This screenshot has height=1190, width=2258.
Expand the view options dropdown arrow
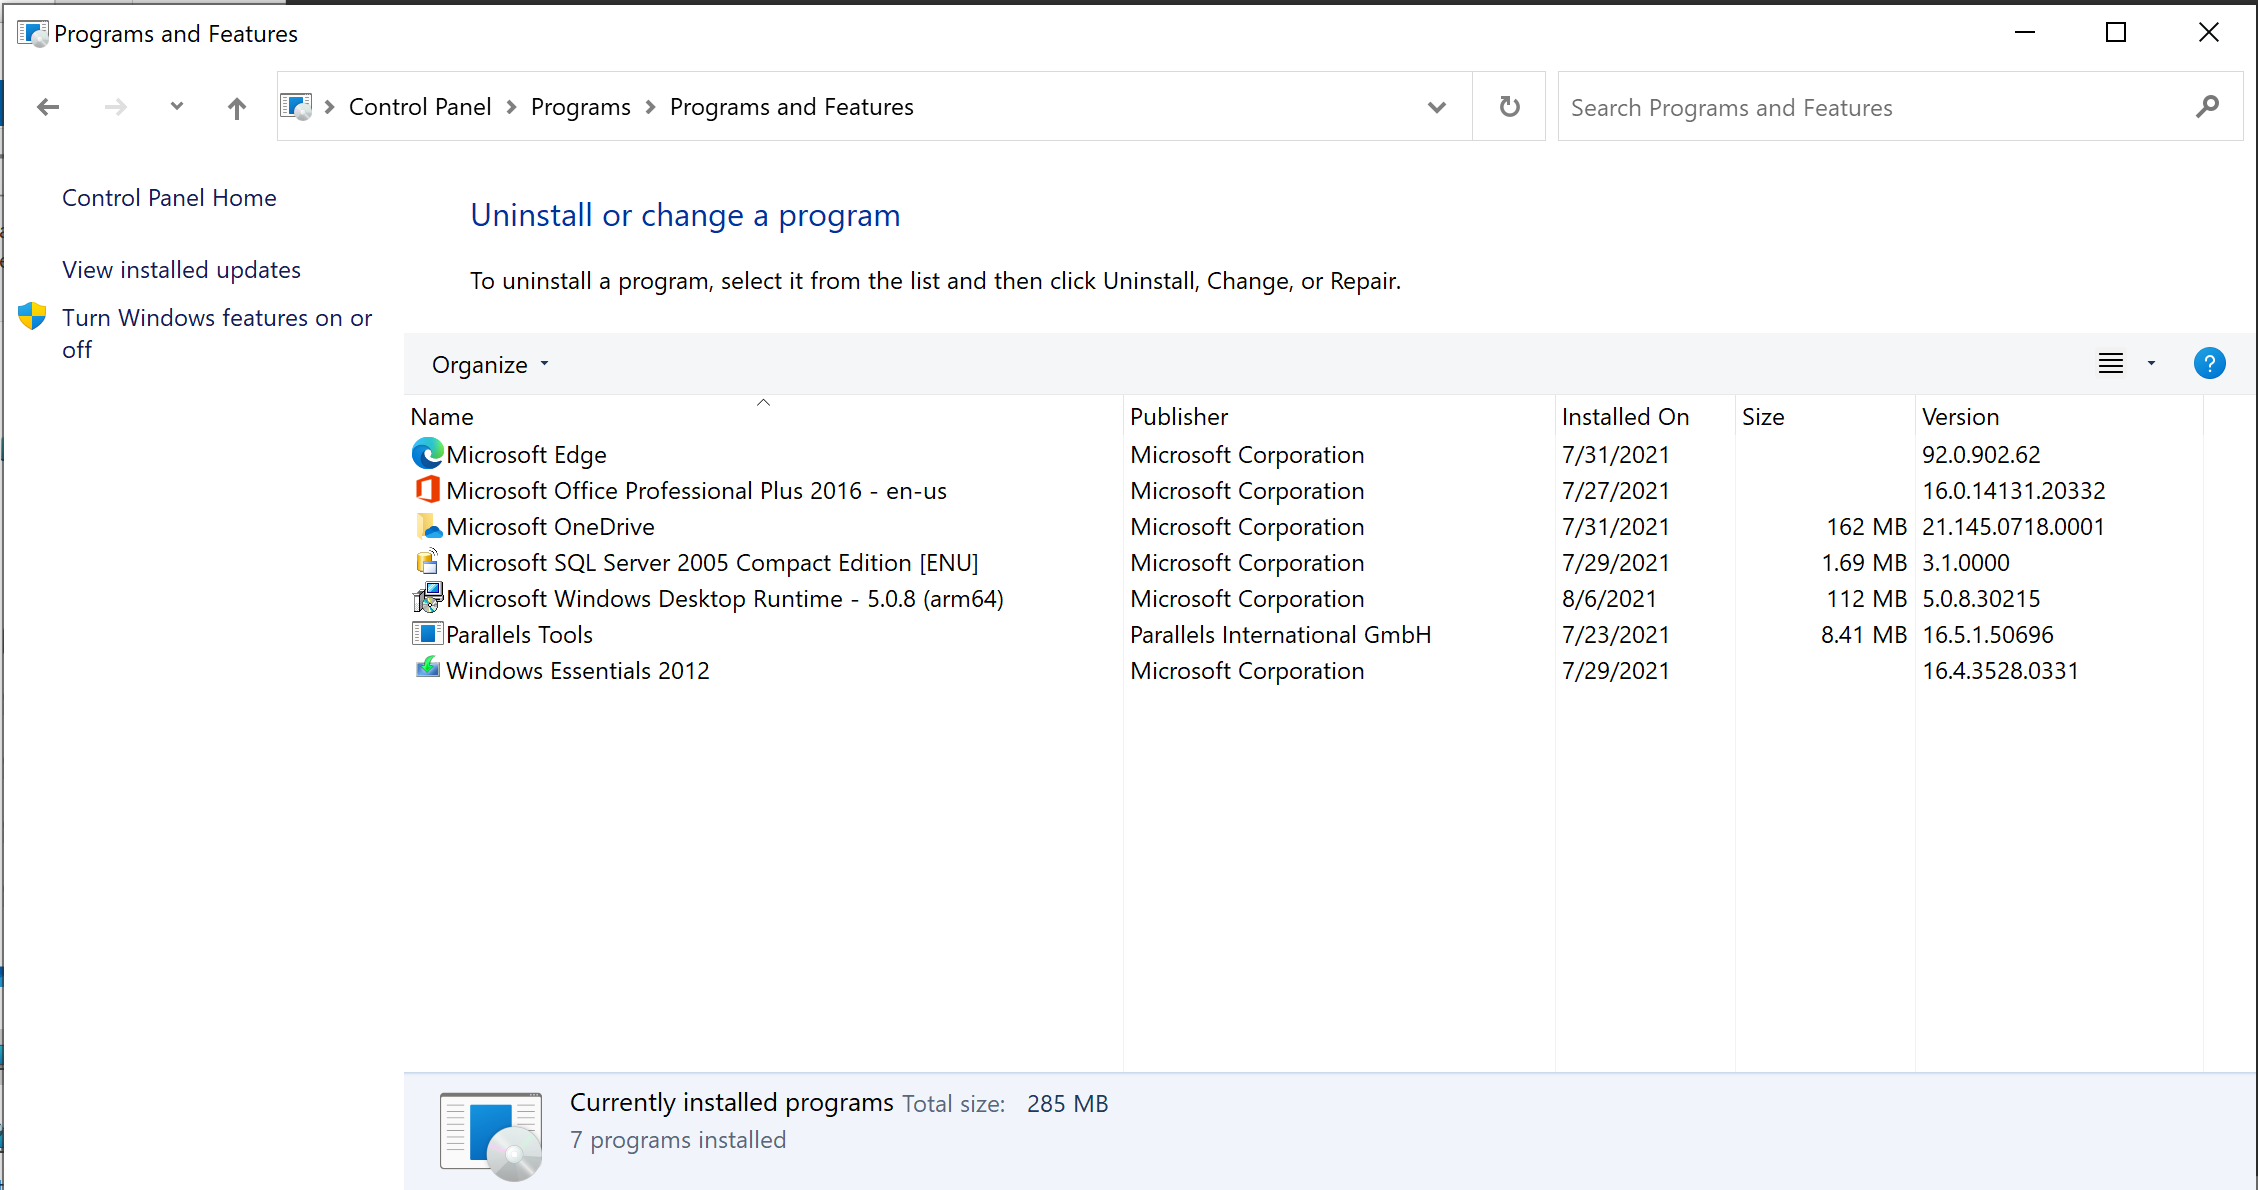point(2151,364)
